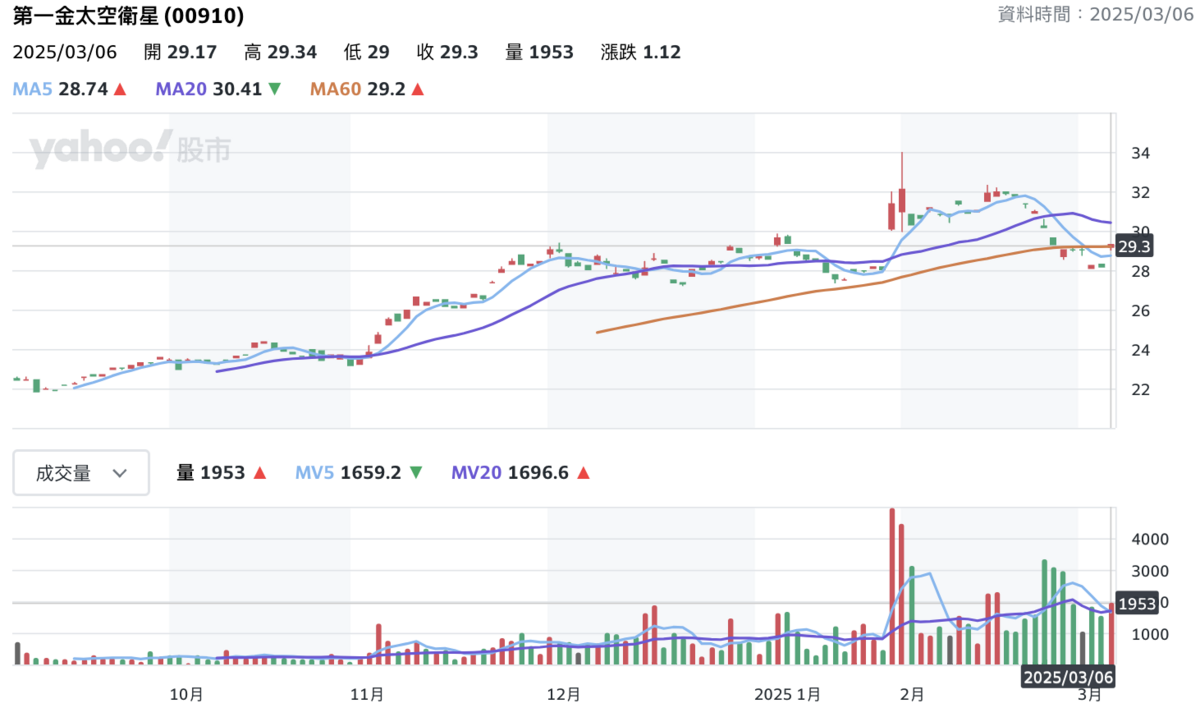Click the current price tag 29.3
Image resolution: width=1200 pixels, height=708 pixels.
pyautogui.click(x=1135, y=244)
